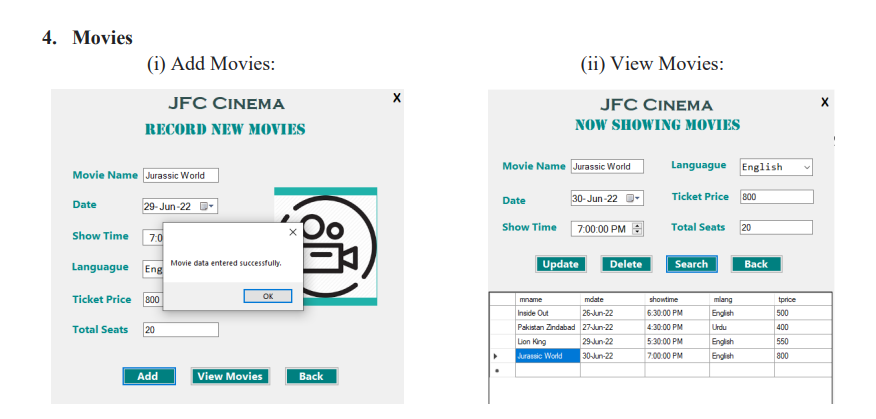The width and height of the screenshot is (876, 419).
Task: Click the movie camera logo image
Action: click(x=326, y=246)
